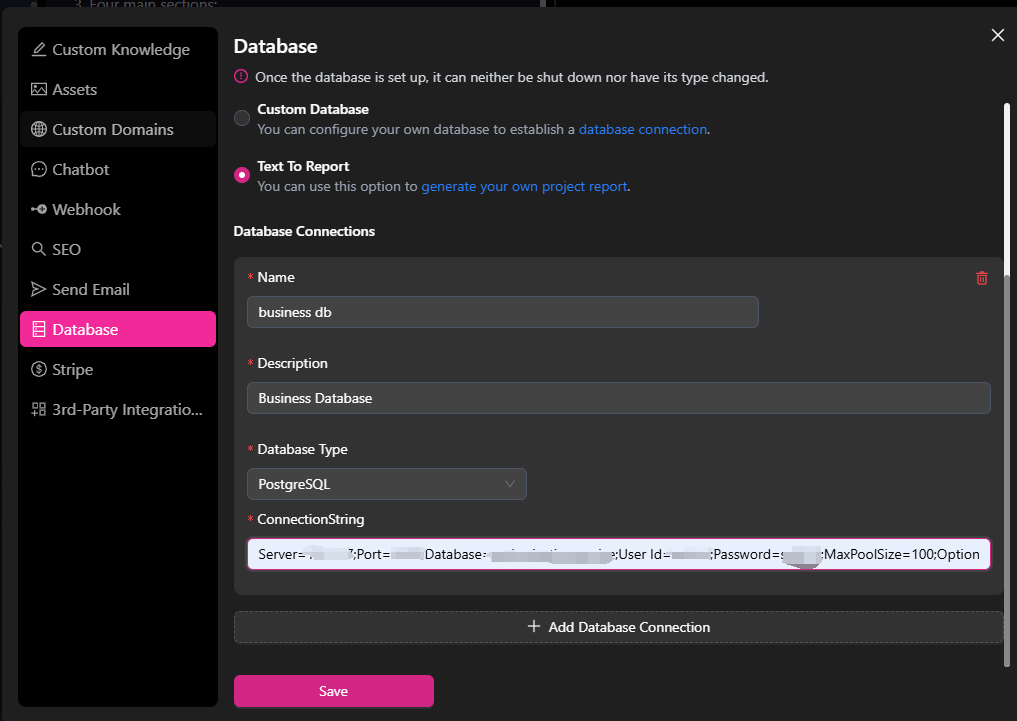Click the ConnectionString input field
The image size is (1017, 721).
pyautogui.click(x=619, y=554)
